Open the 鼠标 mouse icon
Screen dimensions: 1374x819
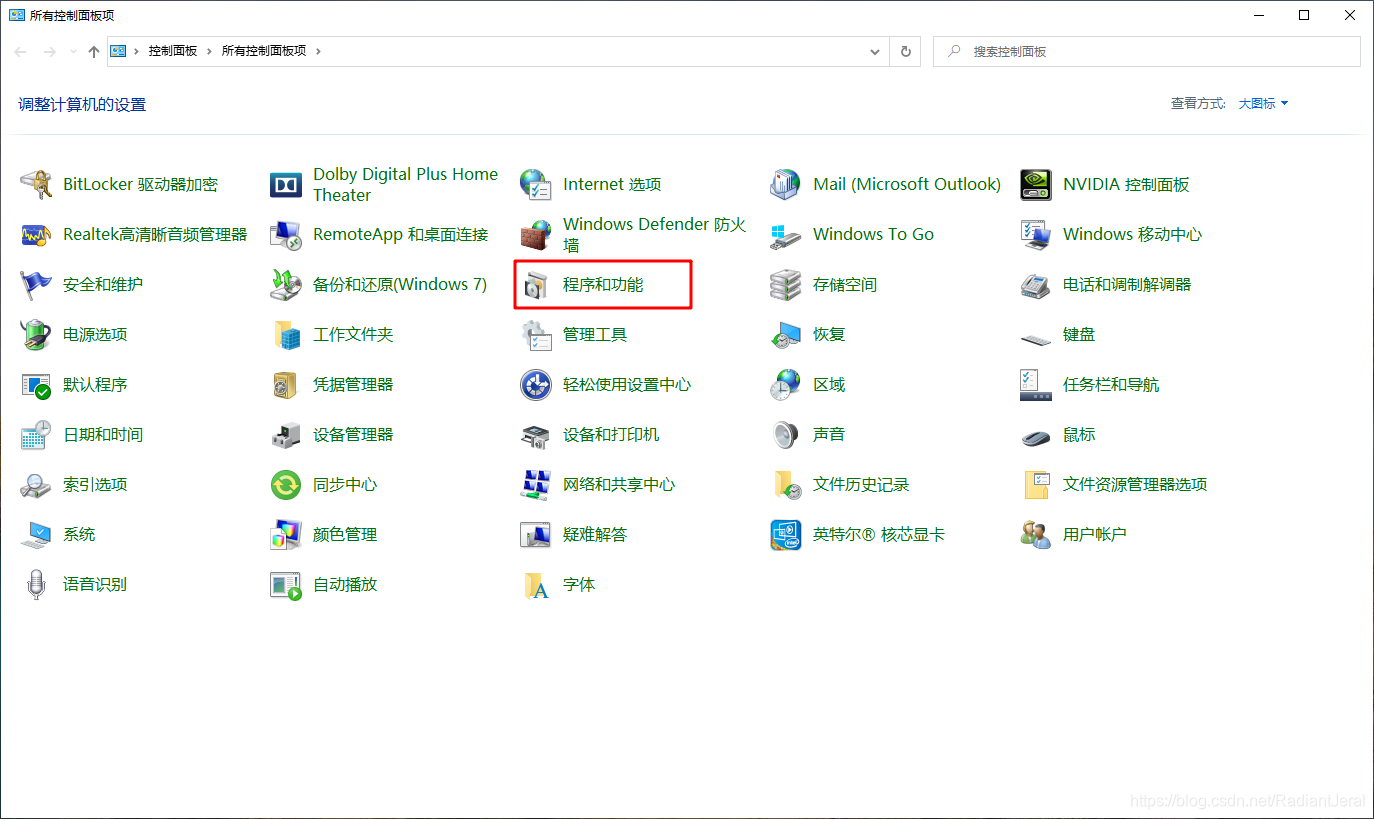pos(1036,436)
